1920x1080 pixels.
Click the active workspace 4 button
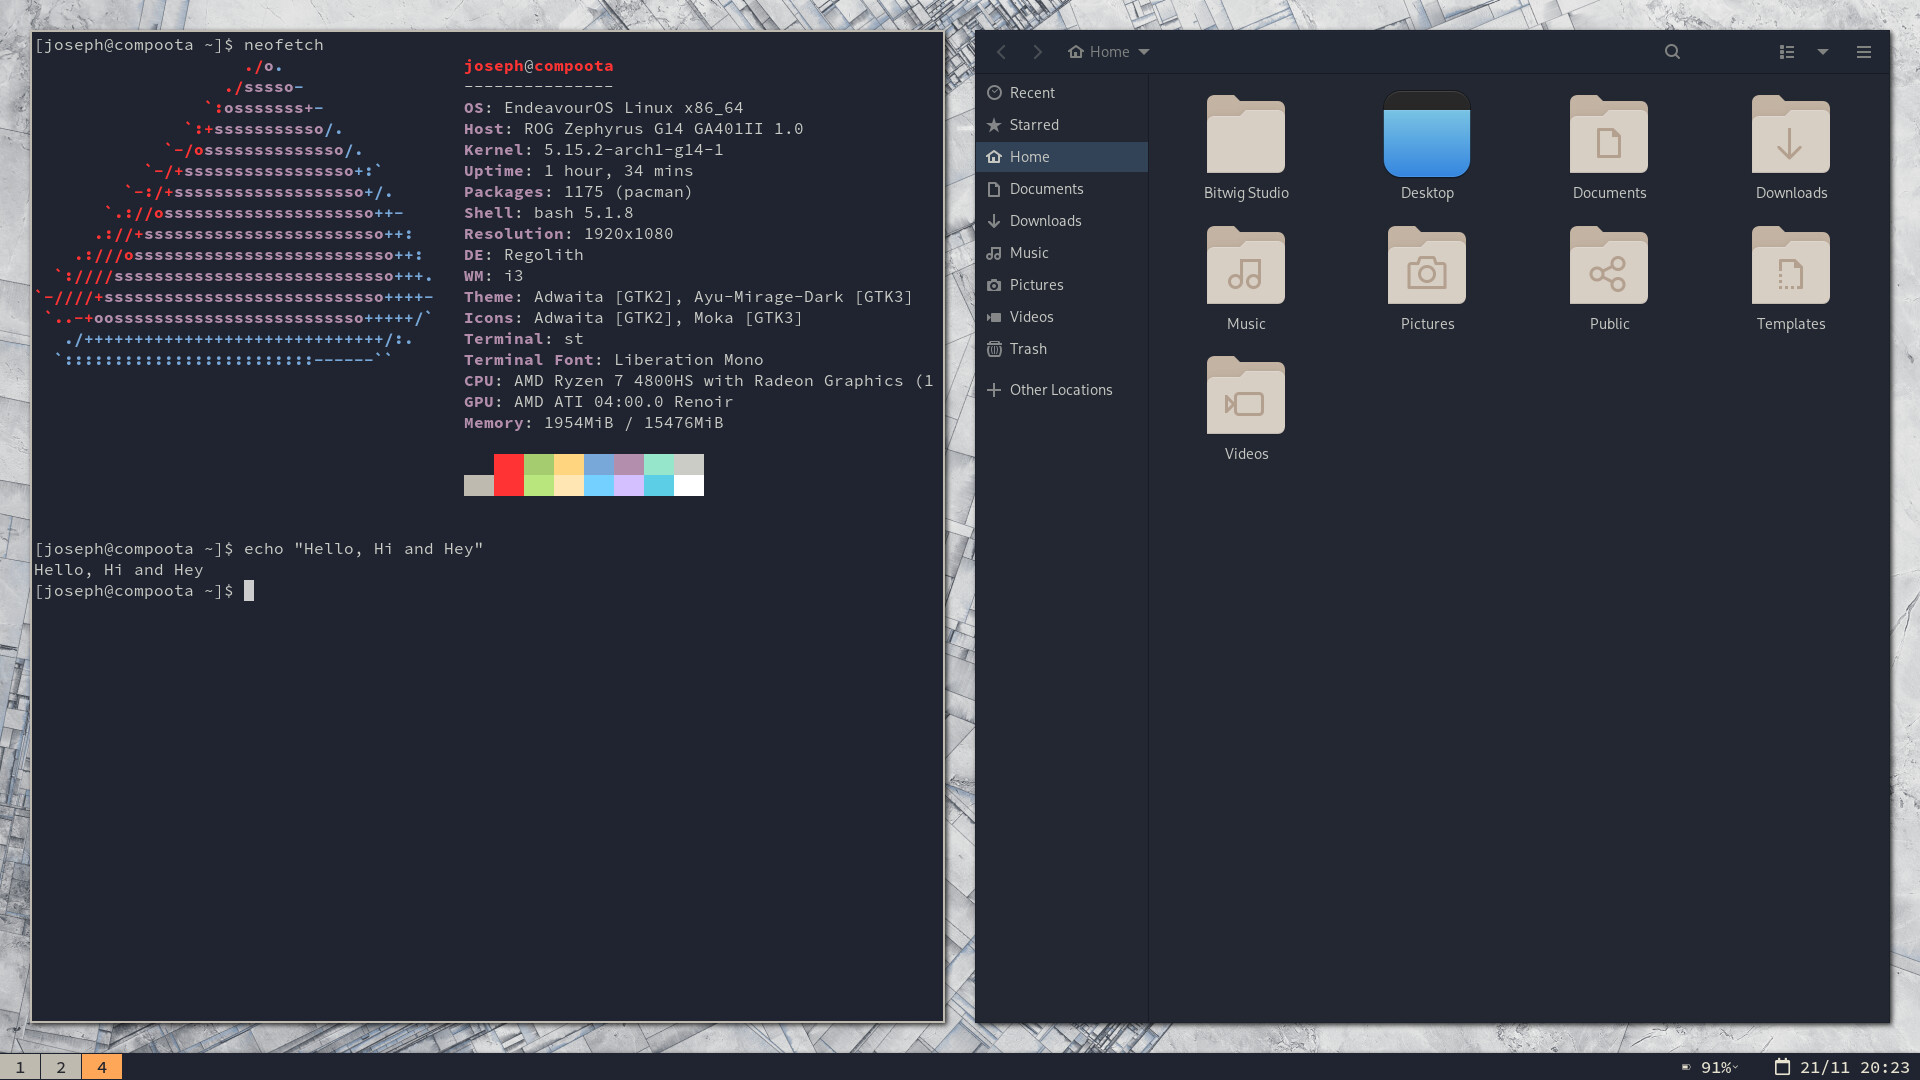pos(102,1067)
